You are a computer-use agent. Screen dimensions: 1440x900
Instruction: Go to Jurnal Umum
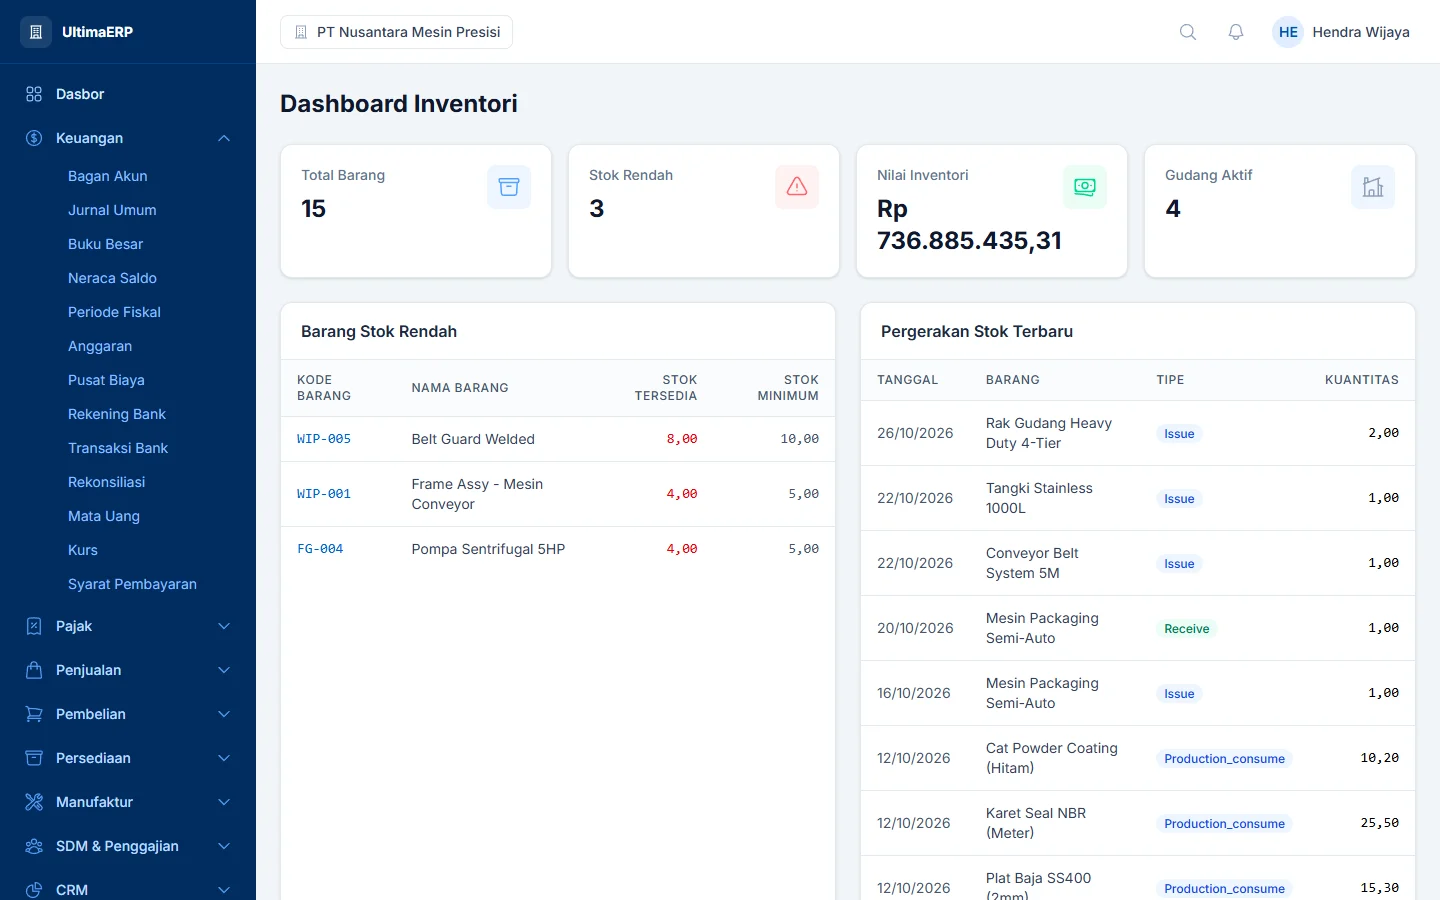pos(112,210)
